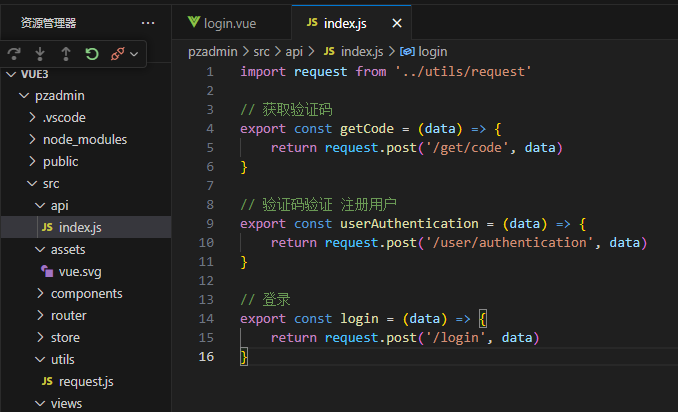Click the debug Step Into arrow

click(x=40, y=54)
